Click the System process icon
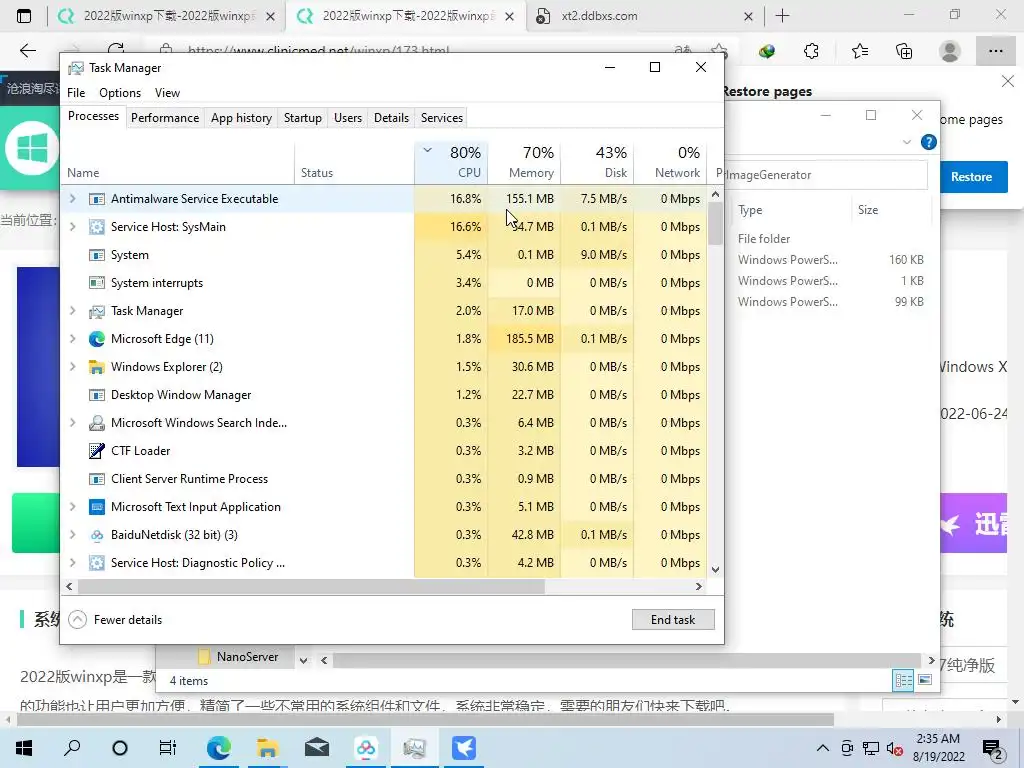This screenshot has width=1024, height=768. (x=97, y=255)
